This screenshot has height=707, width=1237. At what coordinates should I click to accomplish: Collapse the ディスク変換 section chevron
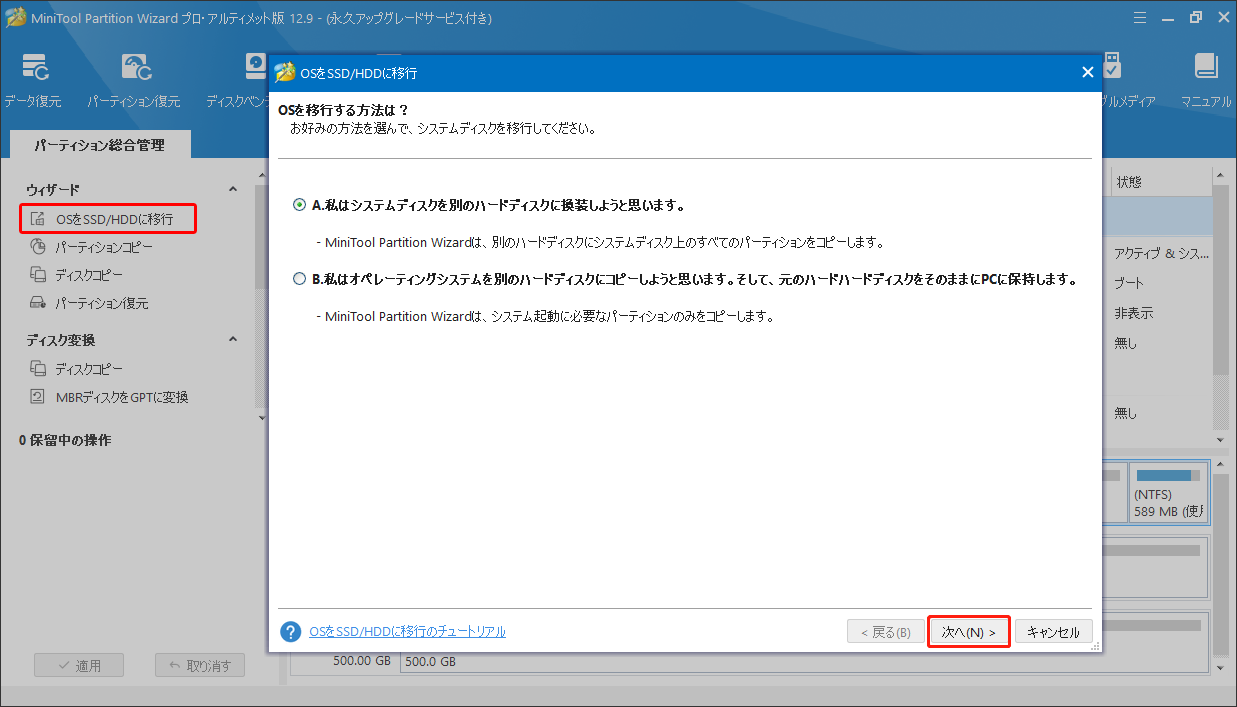(x=233, y=340)
